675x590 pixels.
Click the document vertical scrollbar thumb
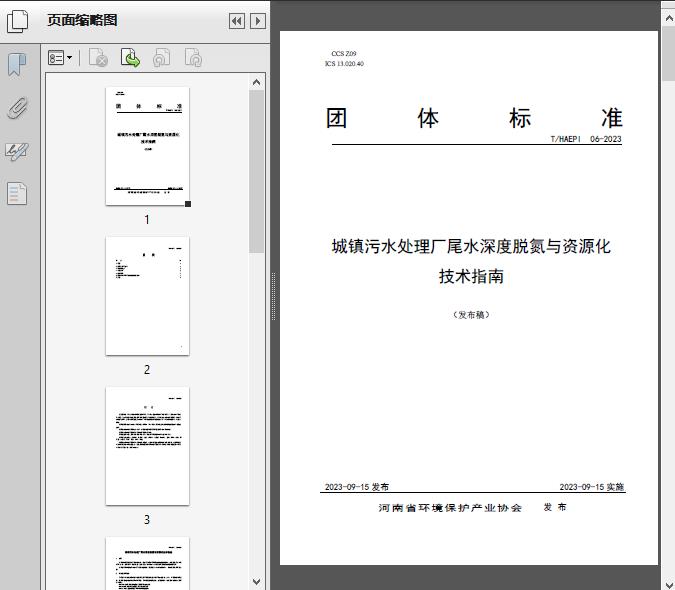pyautogui.click(x=669, y=54)
